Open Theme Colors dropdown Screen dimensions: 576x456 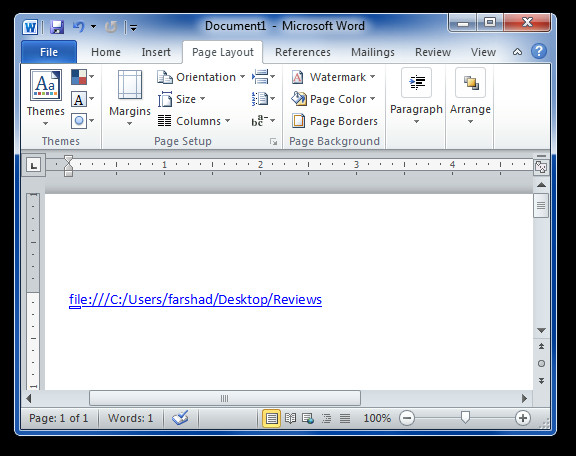coord(83,77)
